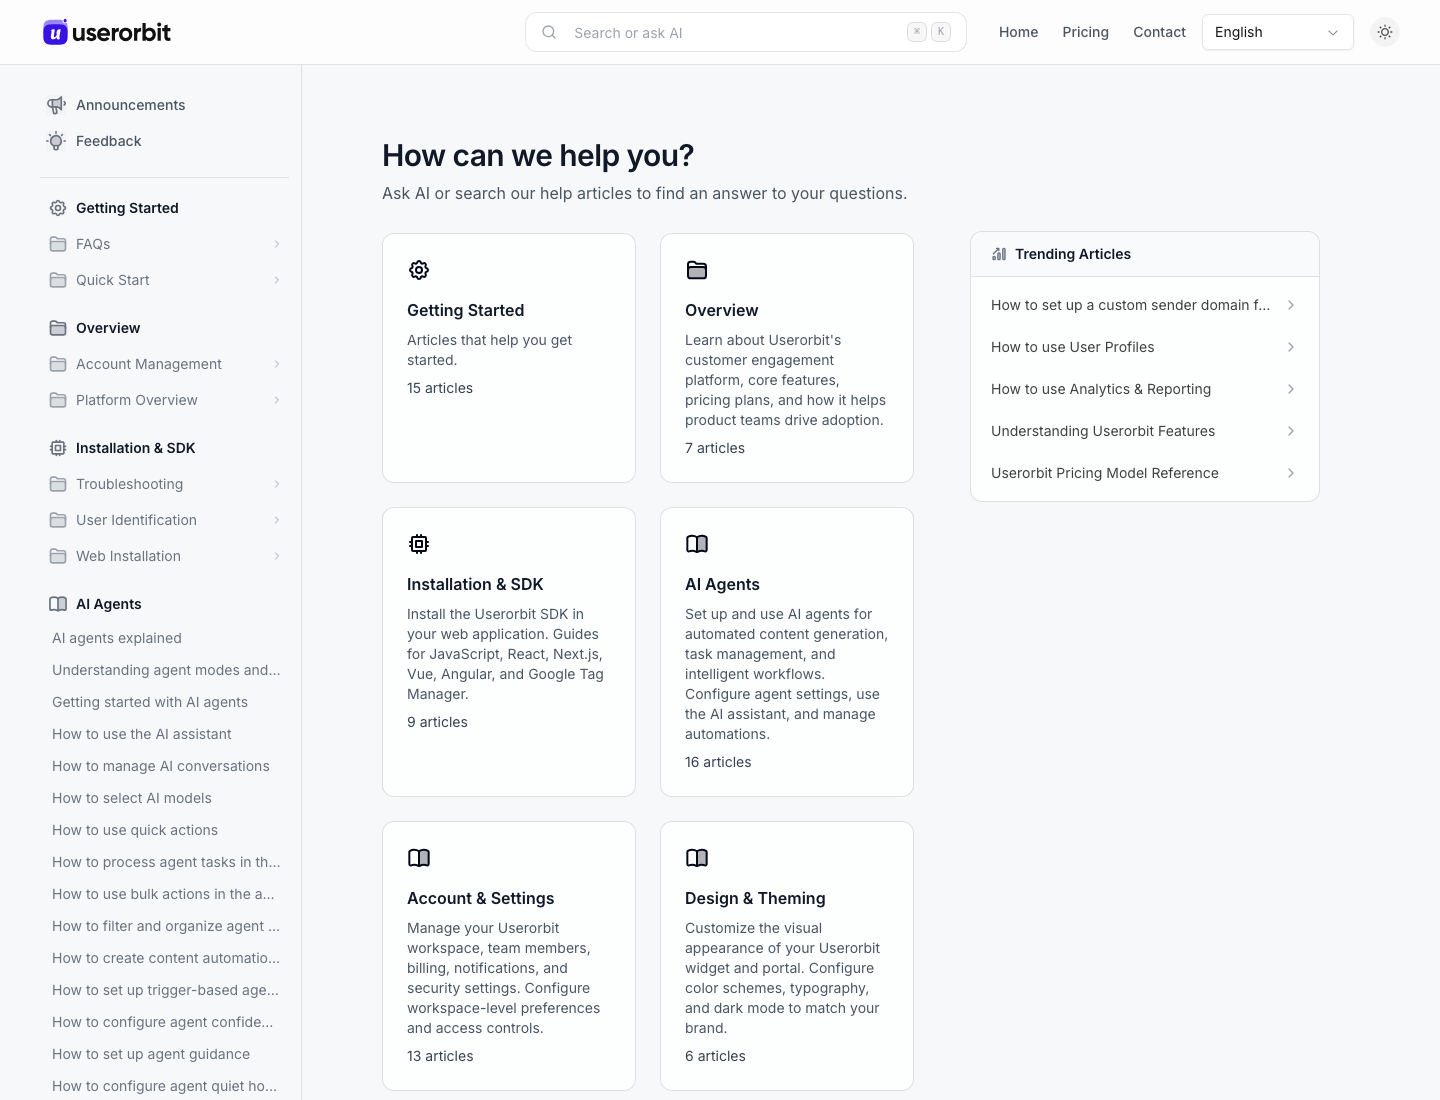This screenshot has width=1440, height=1100.
Task: Click Understanding agent modes sidebar item
Action: click(x=166, y=670)
